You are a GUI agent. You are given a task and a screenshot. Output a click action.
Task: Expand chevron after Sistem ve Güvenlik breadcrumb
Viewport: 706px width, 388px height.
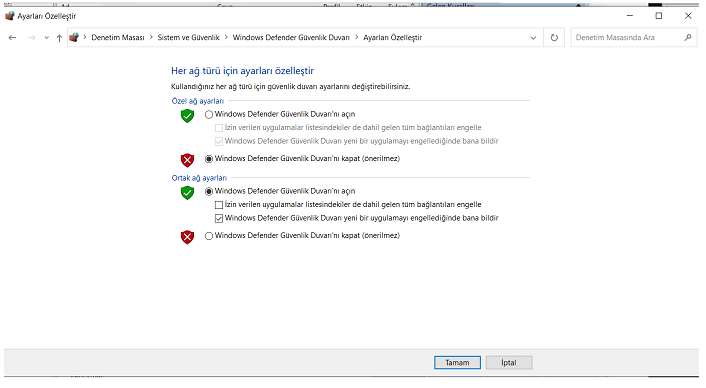pos(226,37)
